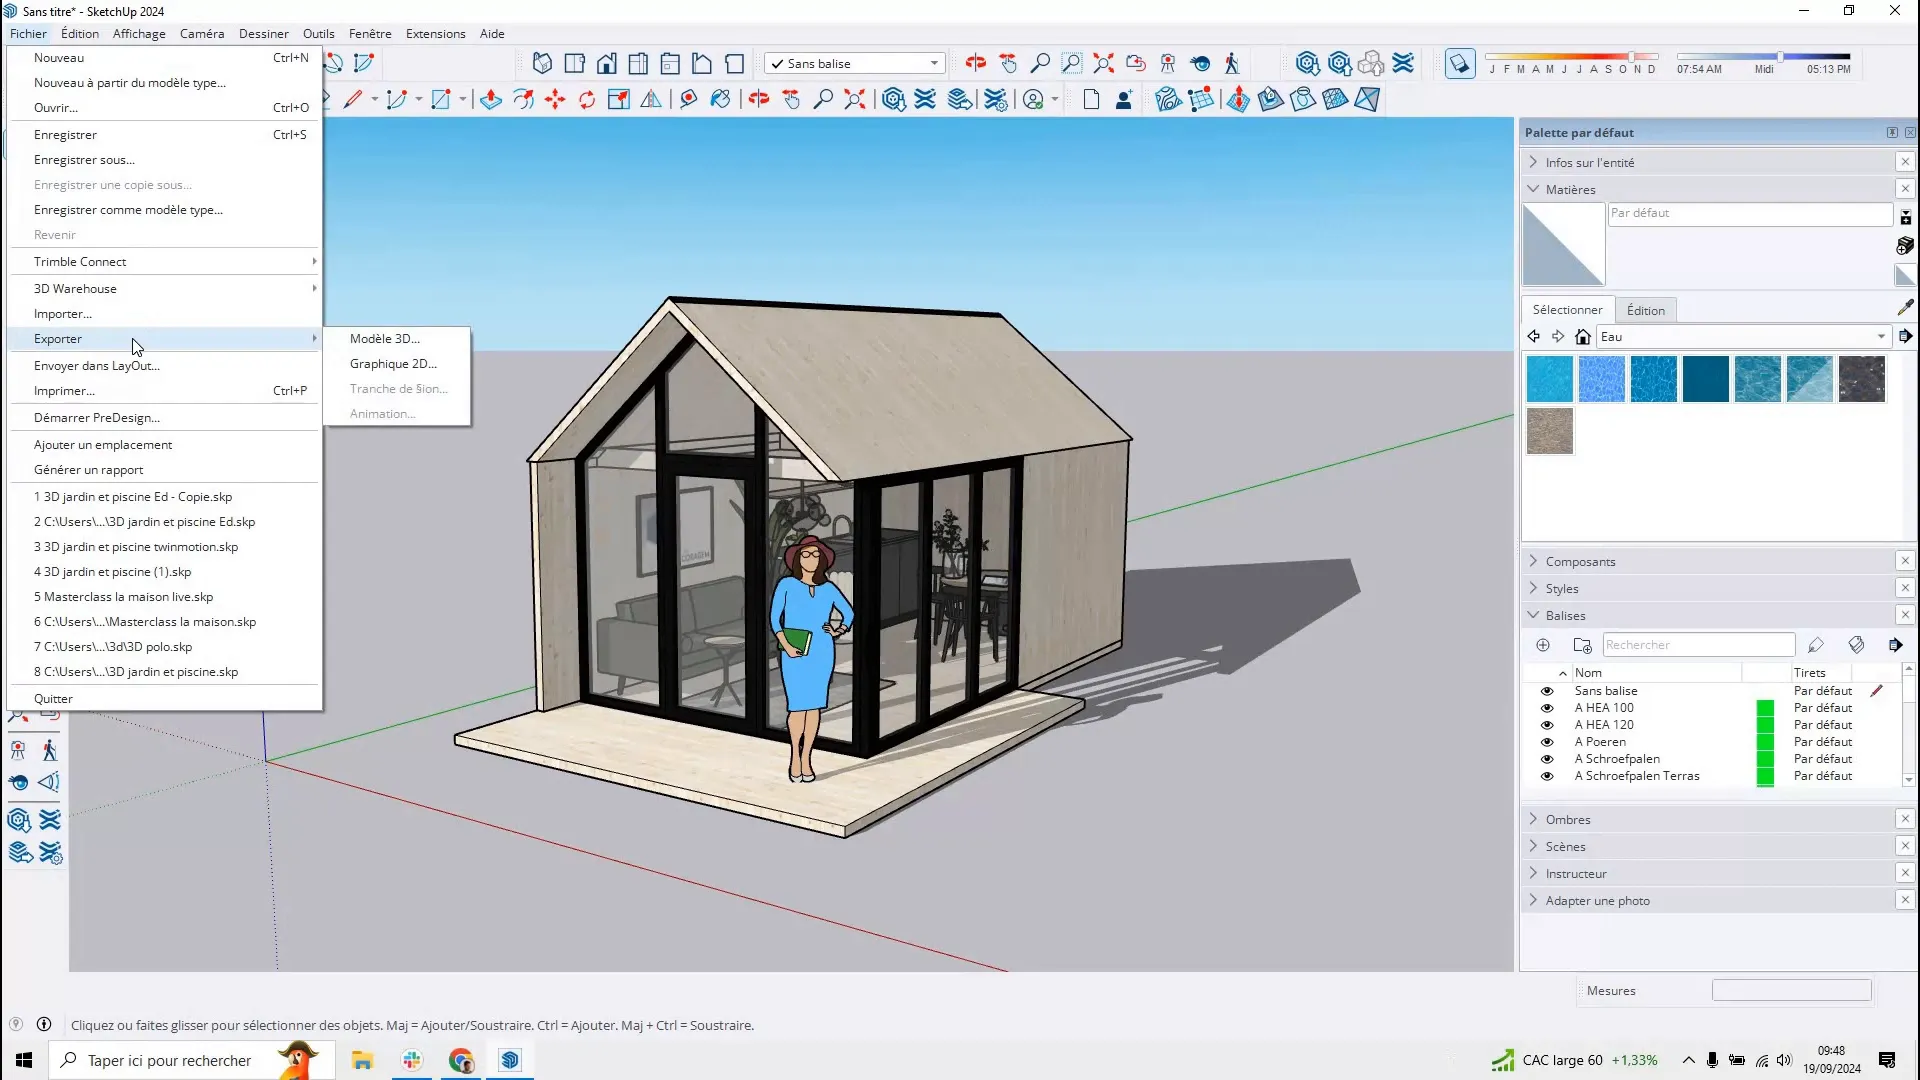Hide the A Schroefpalen tag
The image size is (1920, 1080).
click(x=1547, y=759)
